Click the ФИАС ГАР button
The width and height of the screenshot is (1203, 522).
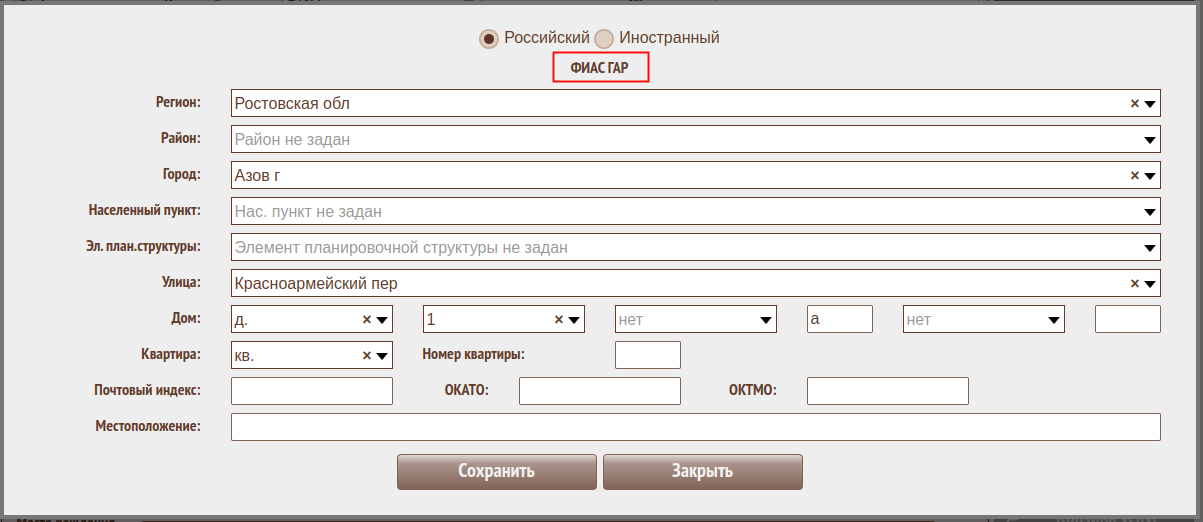(601, 68)
